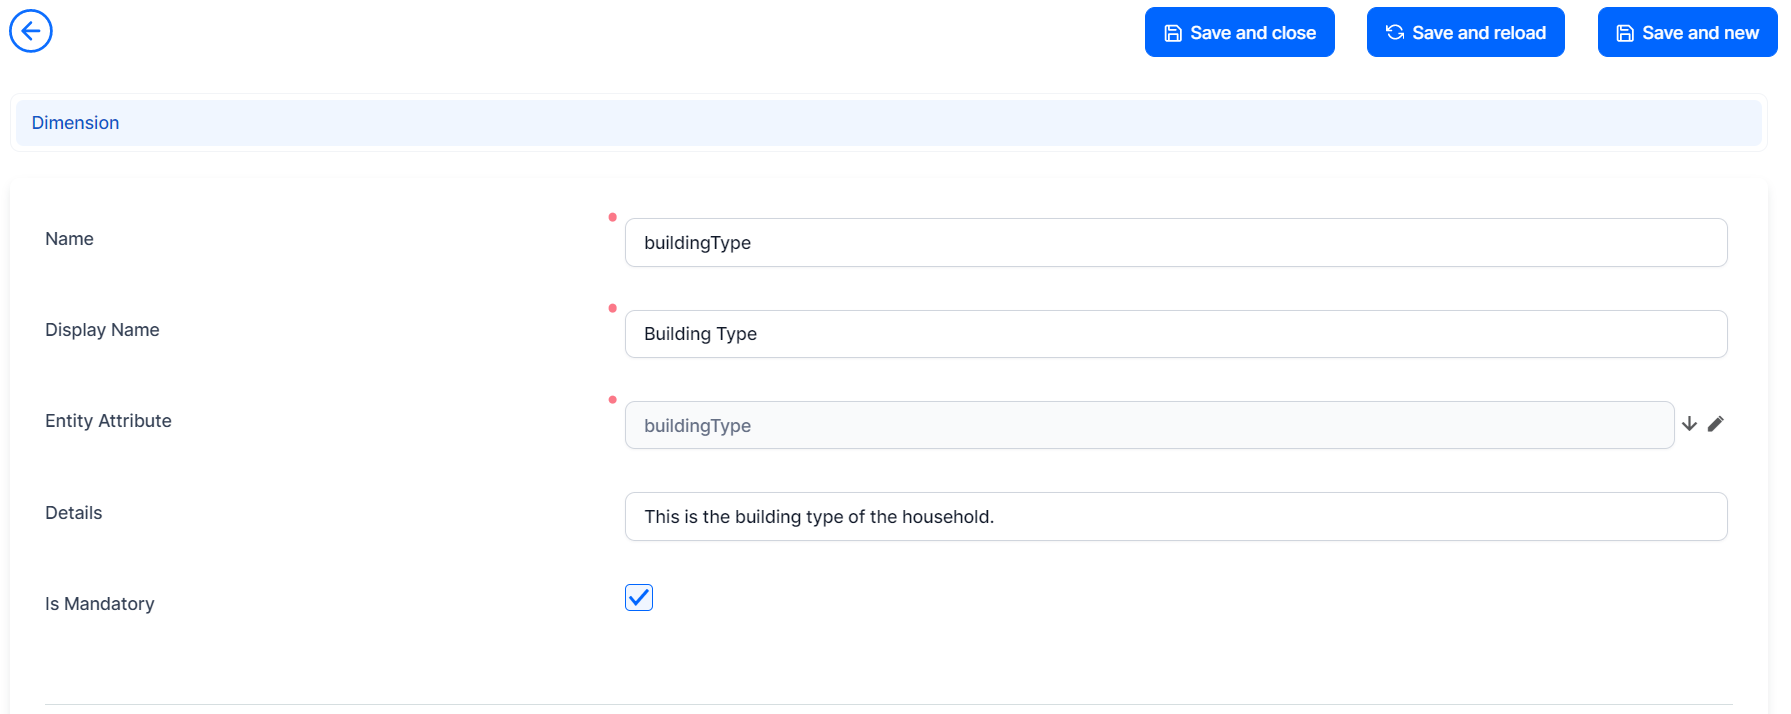Click the greyed Entity Attribute field
The height and width of the screenshot is (714, 1791).
(x=1148, y=426)
